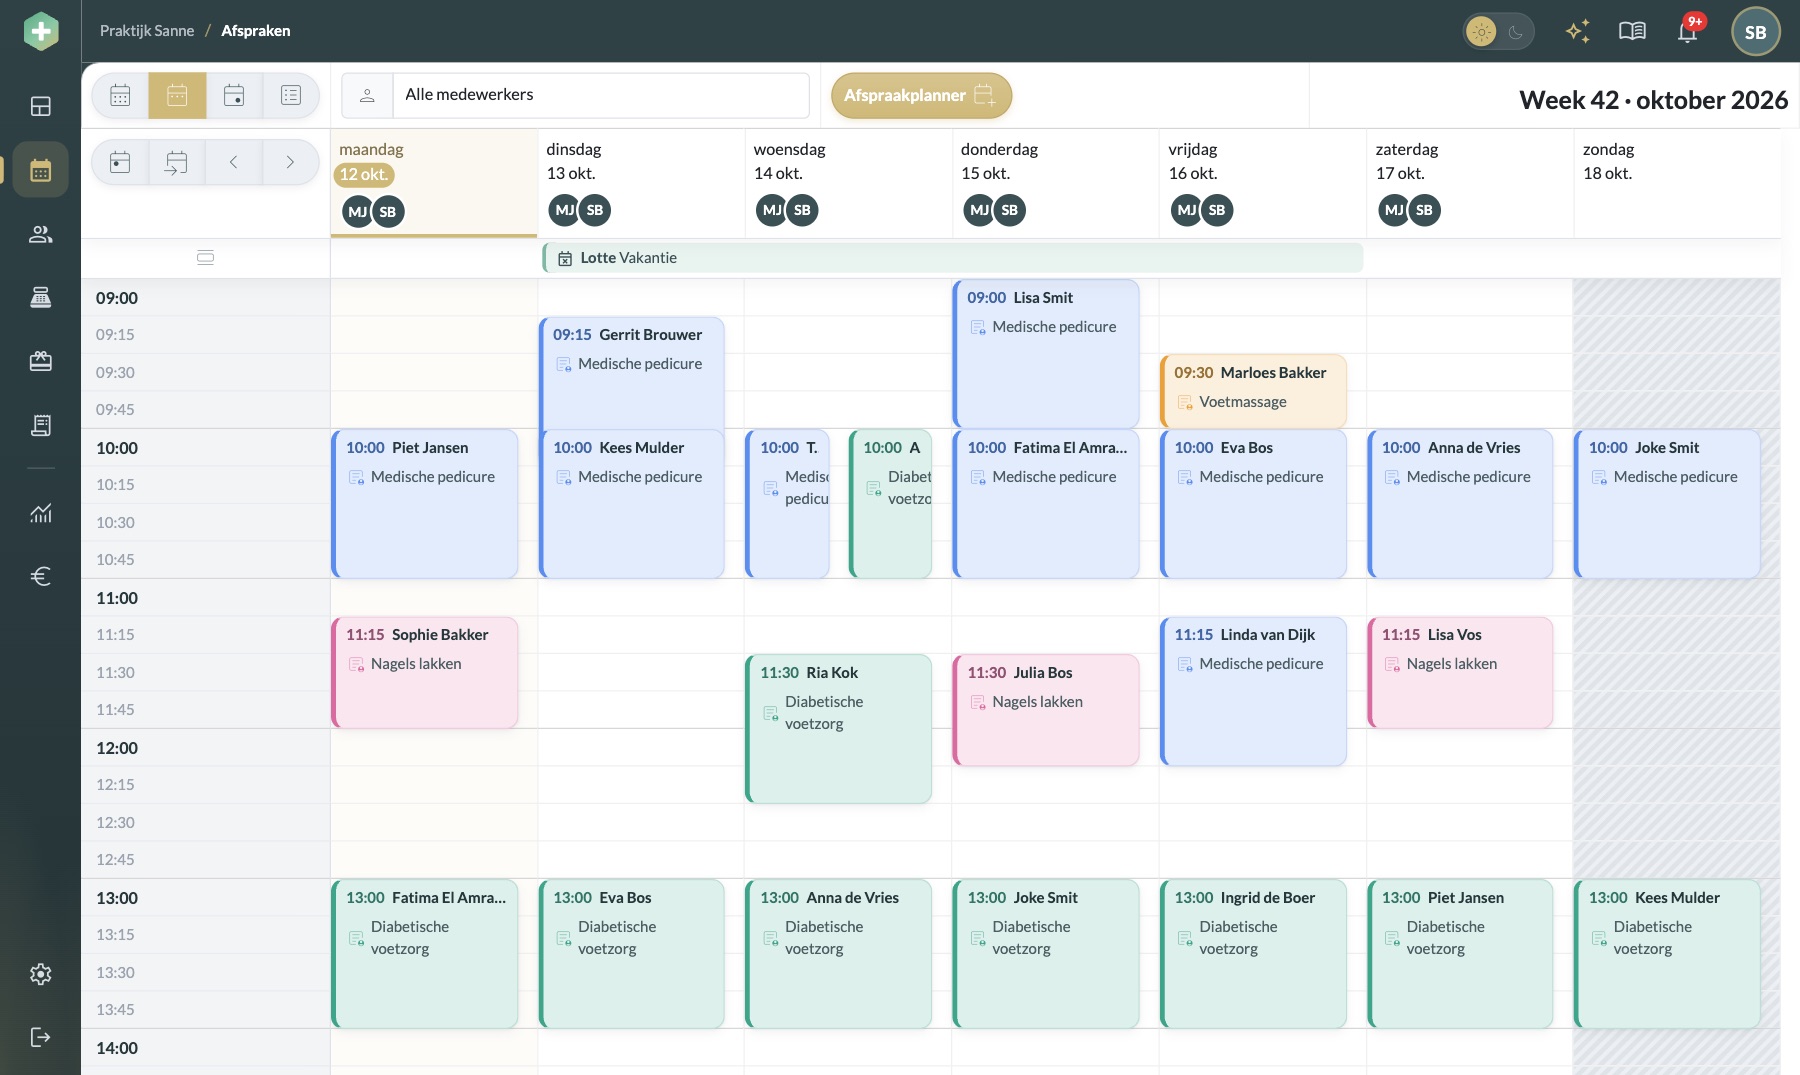Toggle MJ employee avatar on woensdag
The image size is (1800, 1075).
coord(771,210)
